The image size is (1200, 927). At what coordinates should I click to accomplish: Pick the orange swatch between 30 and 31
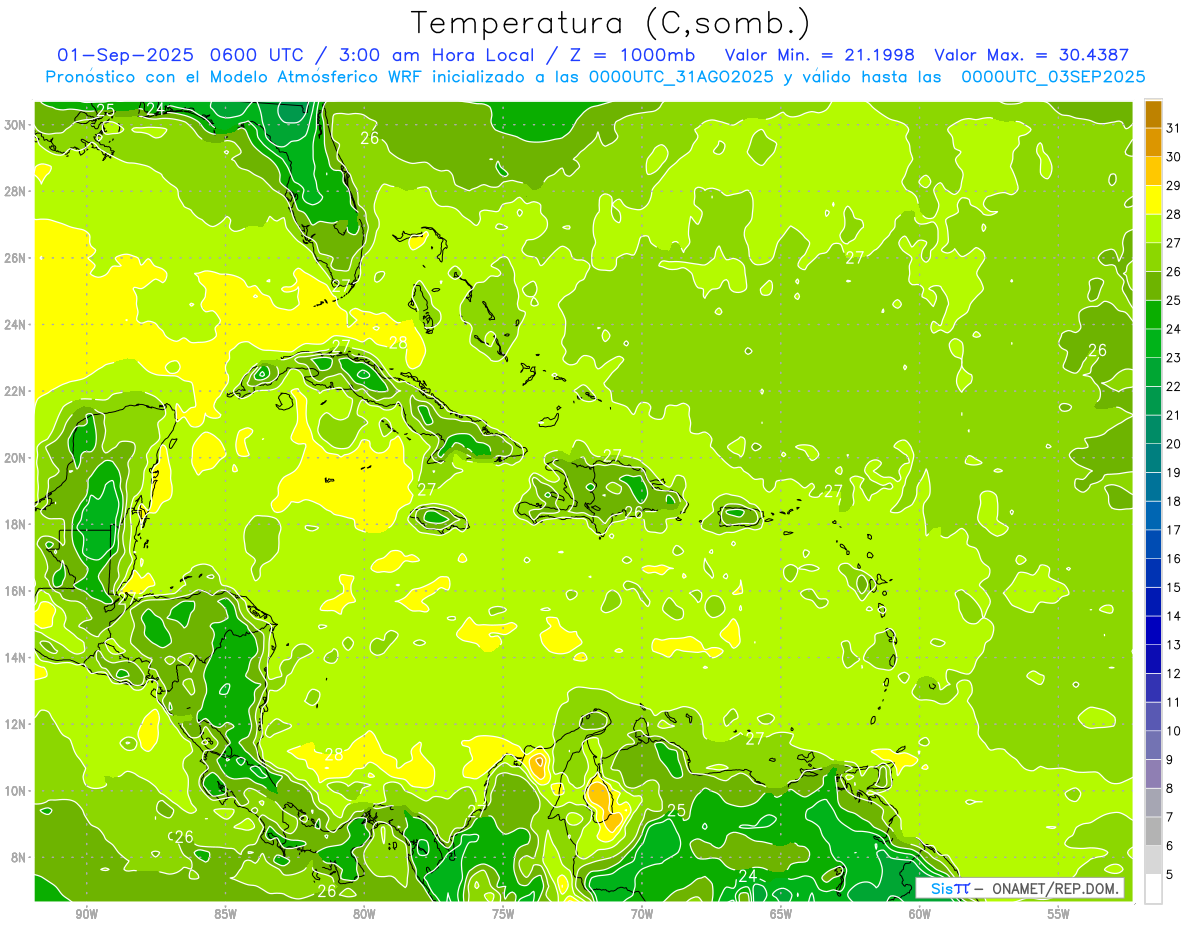coord(1153,143)
